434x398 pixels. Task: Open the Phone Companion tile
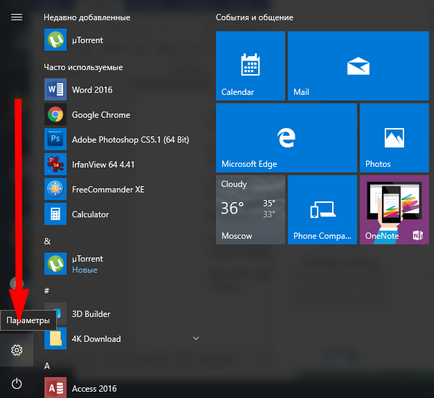point(322,210)
